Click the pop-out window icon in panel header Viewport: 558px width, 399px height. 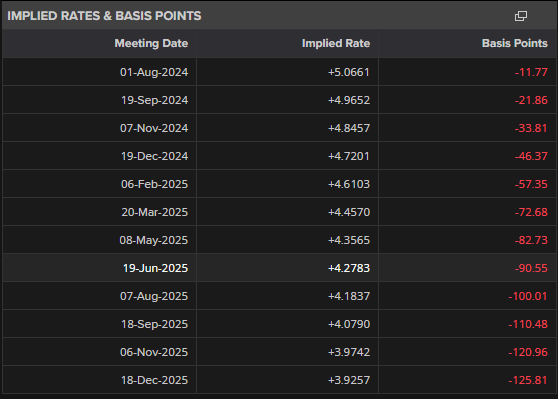(x=521, y=16)
